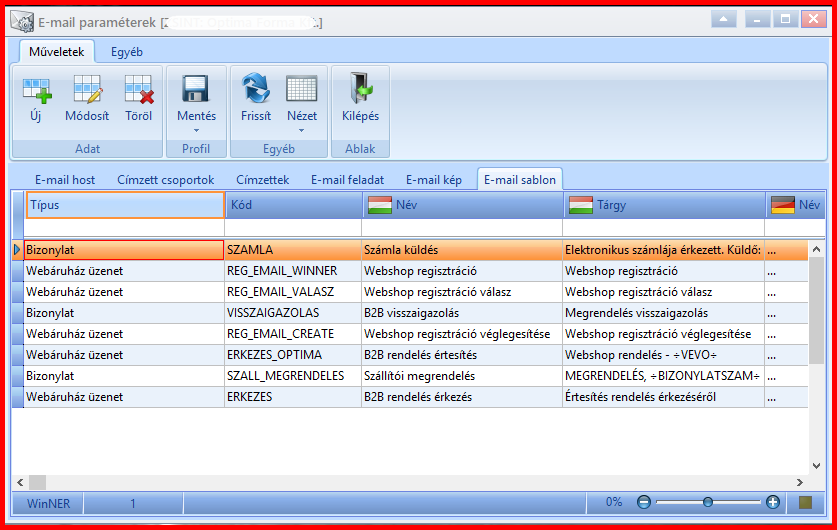
Task: Expand the Nézet dropdown arrow
Action: coord(302,130)
